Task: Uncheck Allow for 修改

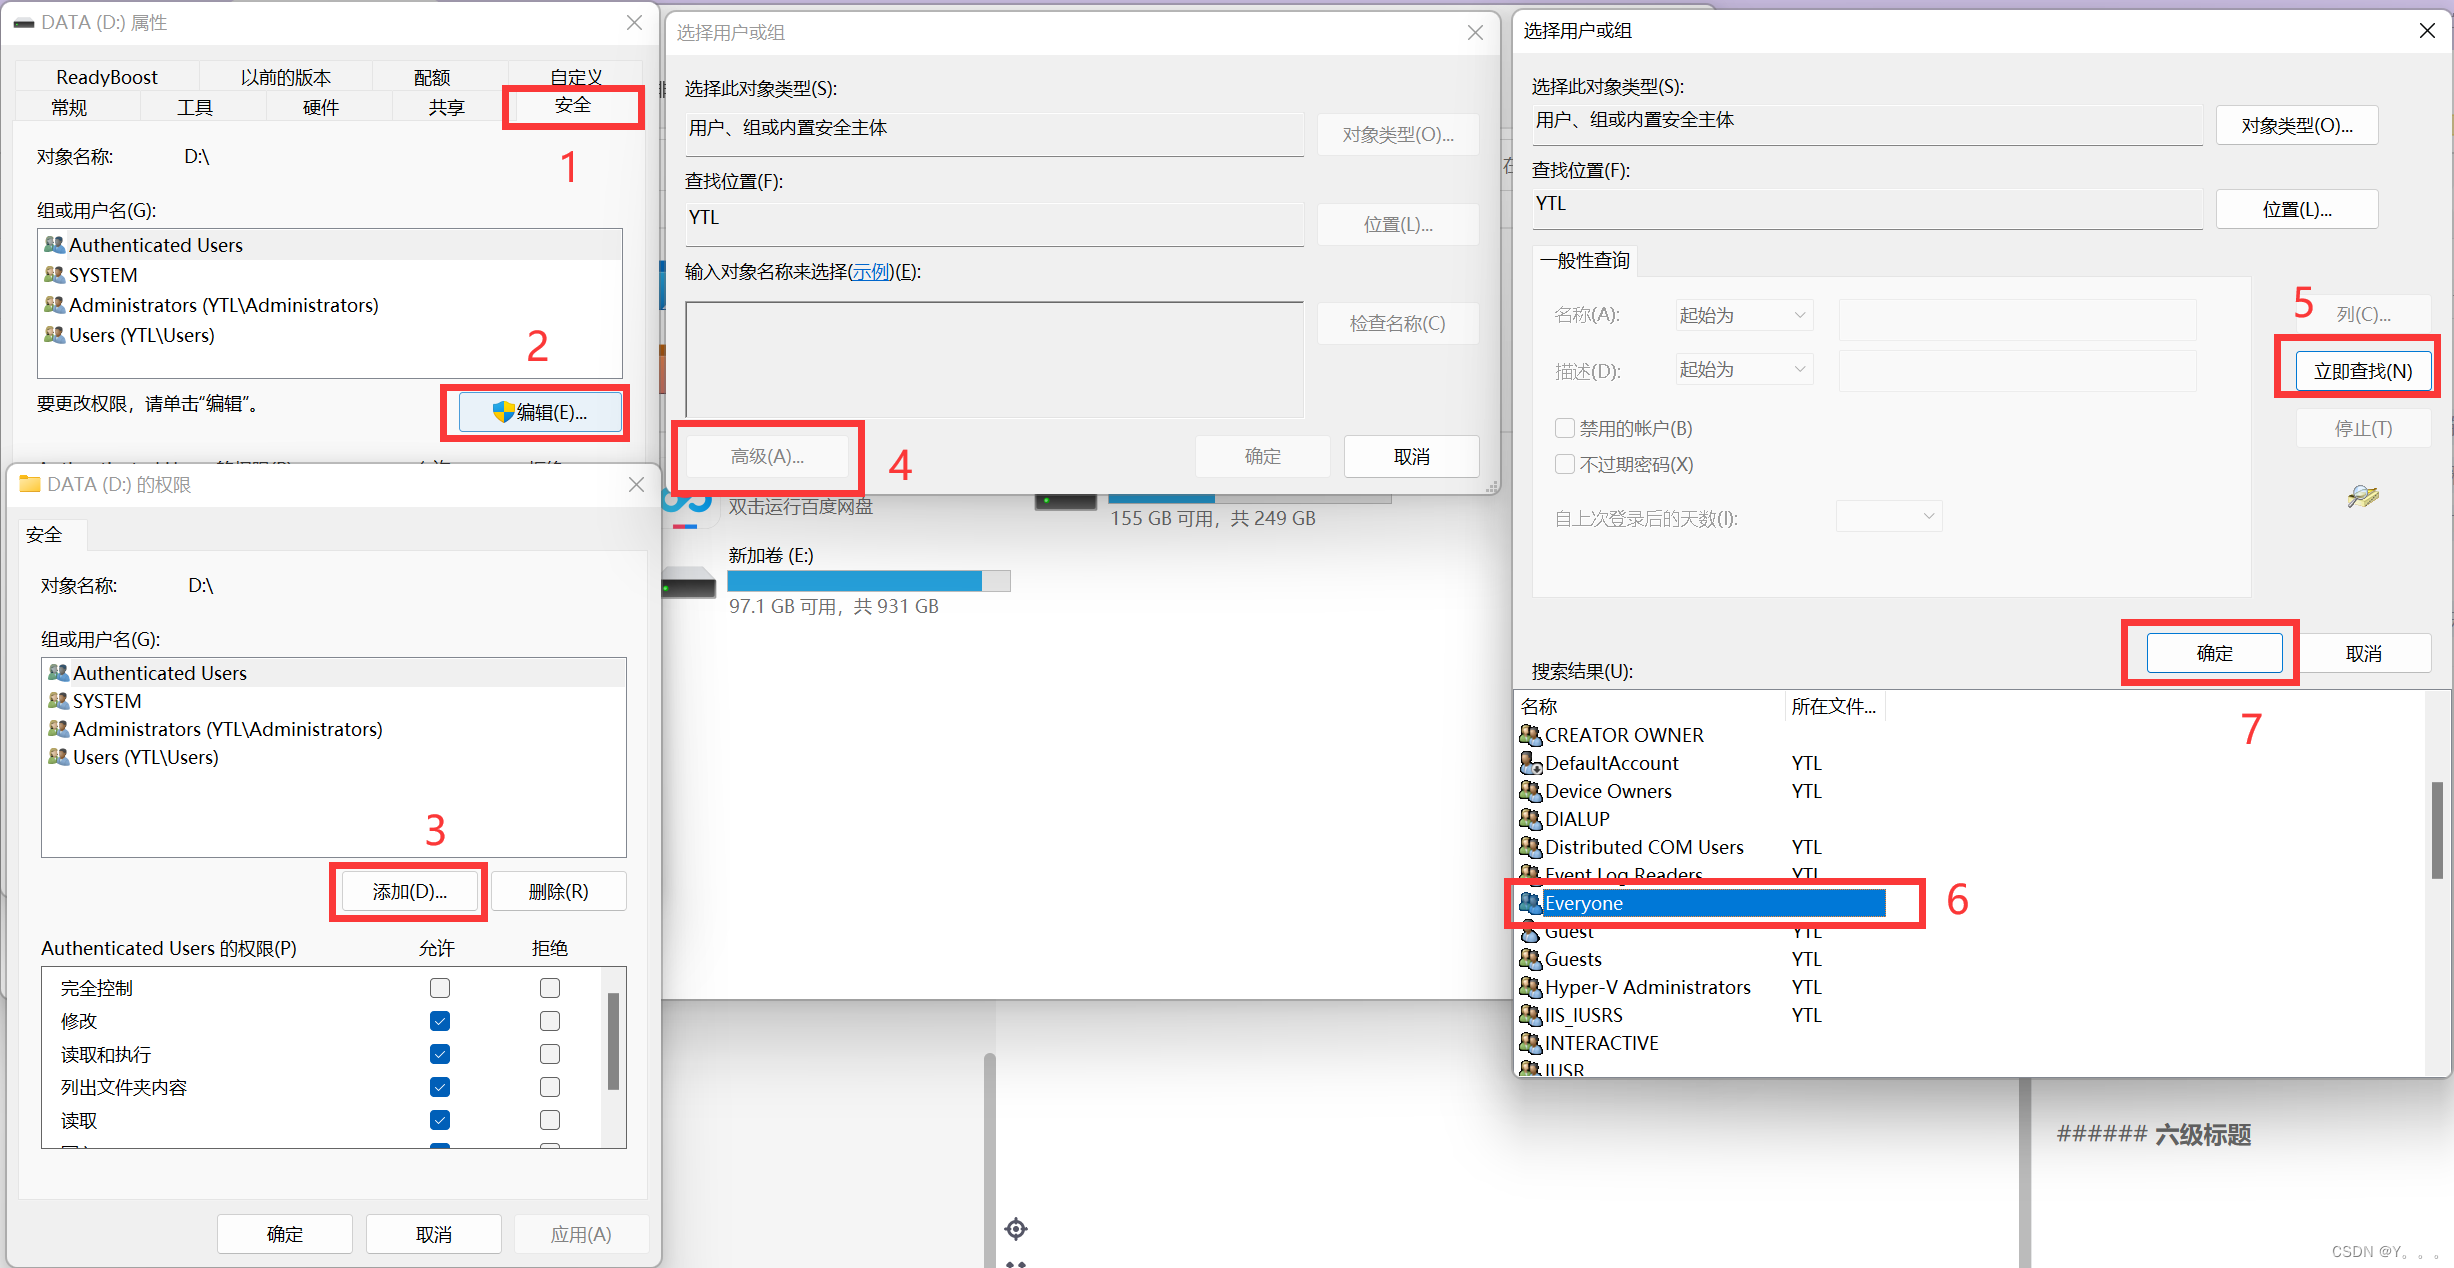Action: (440, 1021)
